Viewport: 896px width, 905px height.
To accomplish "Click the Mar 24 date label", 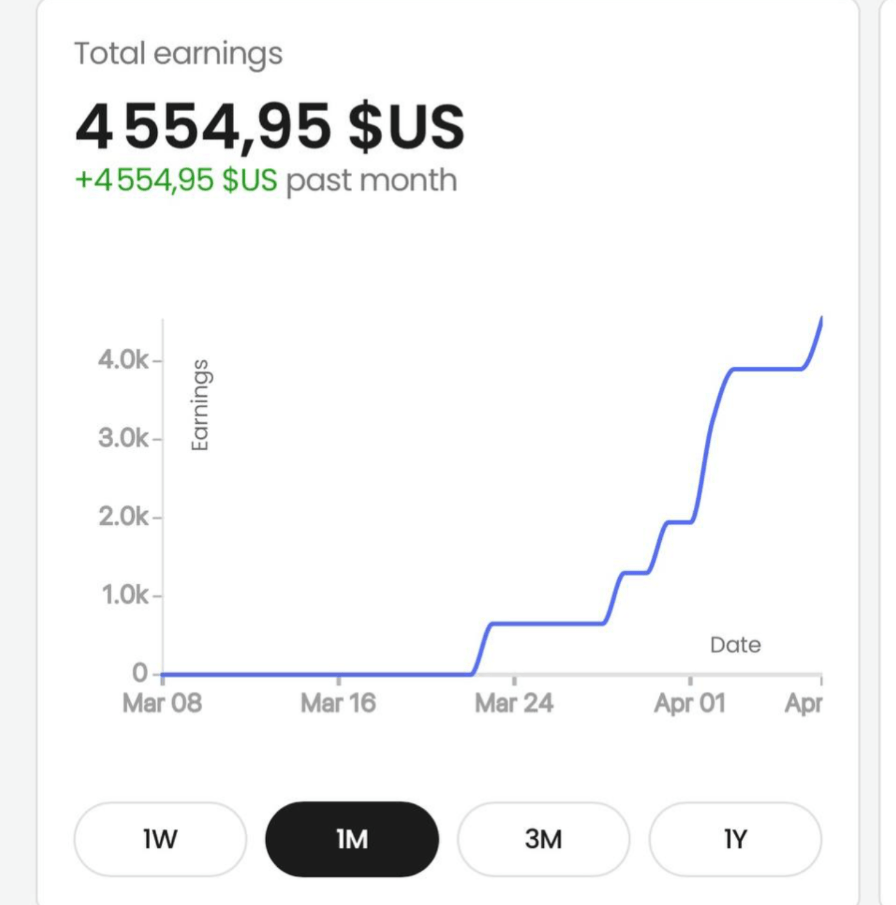I will [x=513, y=703].
